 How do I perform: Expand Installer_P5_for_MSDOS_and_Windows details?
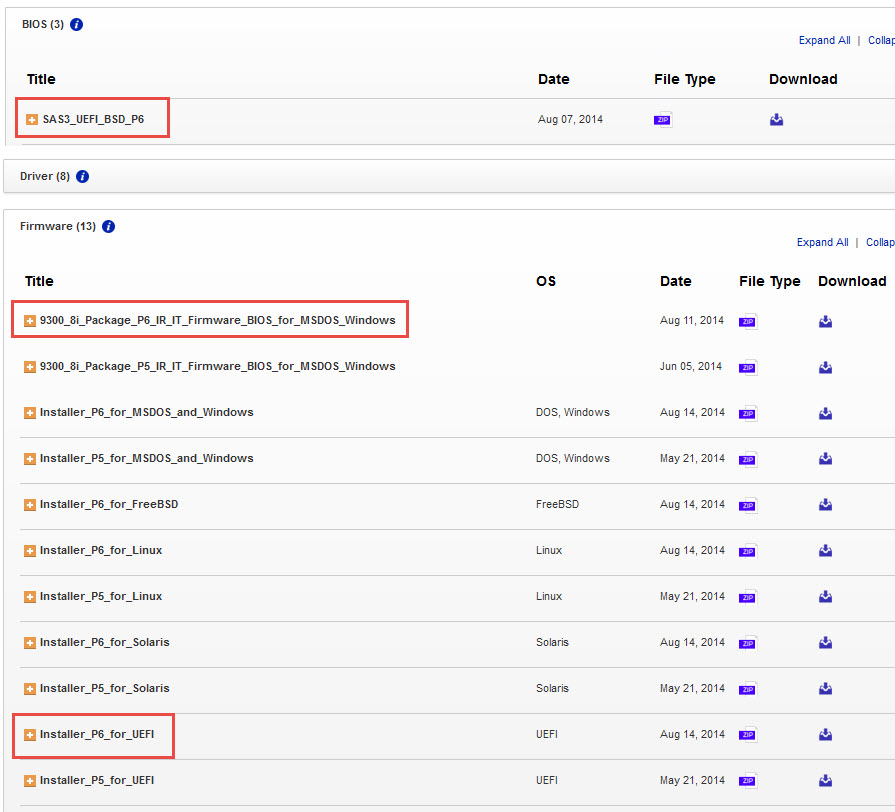(30, 459)
